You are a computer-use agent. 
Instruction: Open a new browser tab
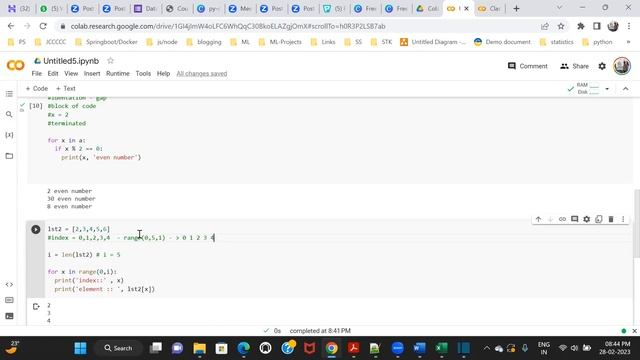[x=516, y=8]
